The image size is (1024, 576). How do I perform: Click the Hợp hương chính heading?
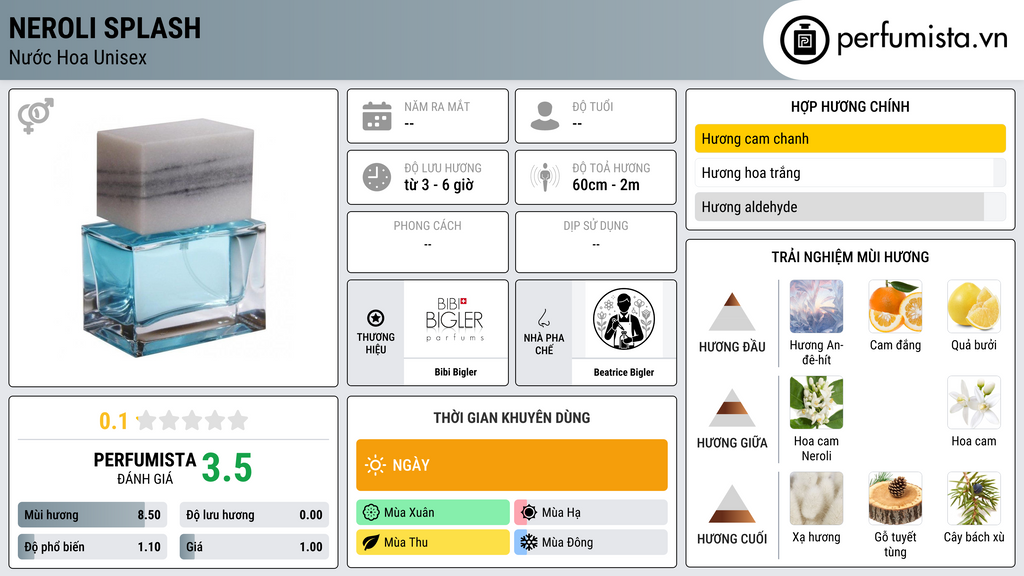[850, 106]
